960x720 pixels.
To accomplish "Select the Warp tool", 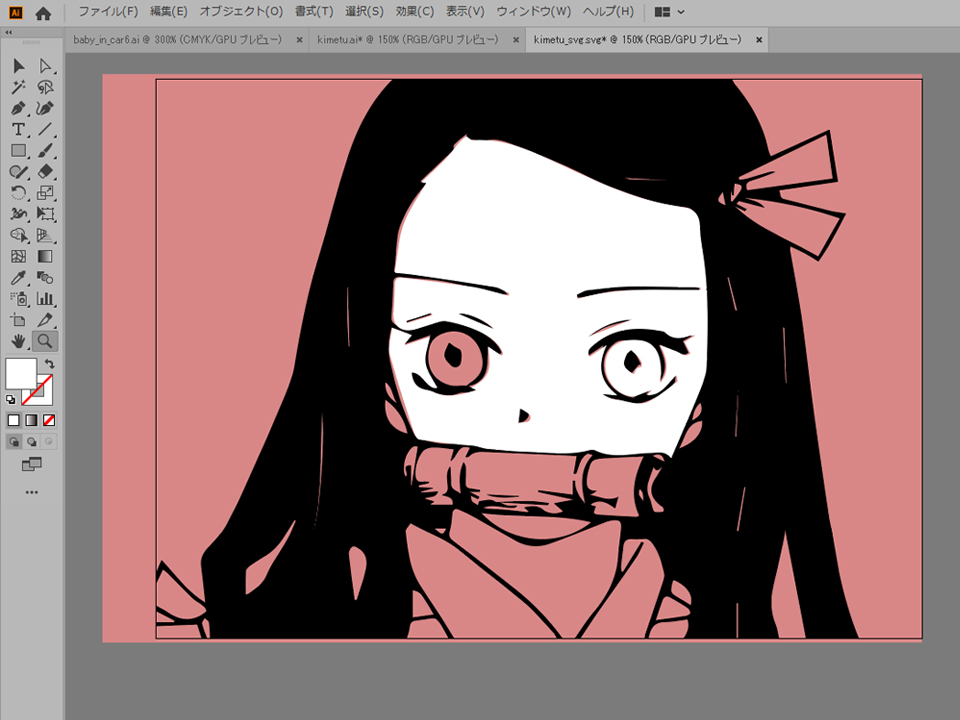I will (x=18, y=214).
